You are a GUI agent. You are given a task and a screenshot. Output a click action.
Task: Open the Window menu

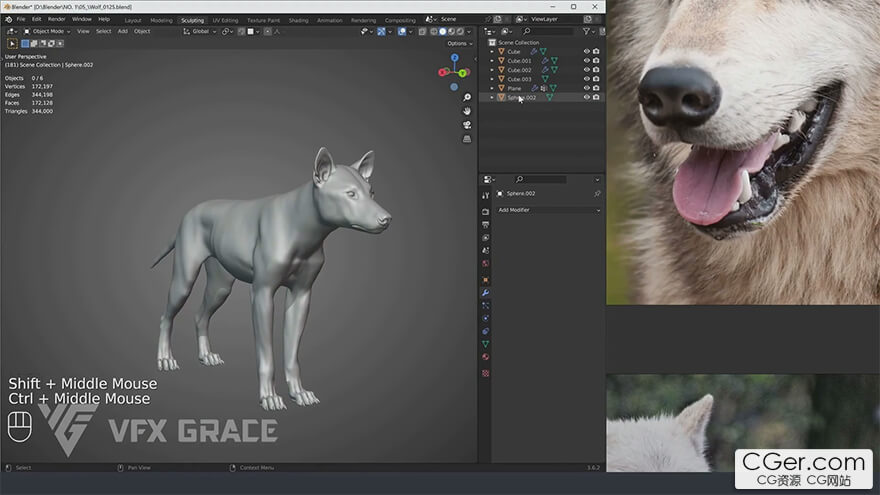click(82, 19)
